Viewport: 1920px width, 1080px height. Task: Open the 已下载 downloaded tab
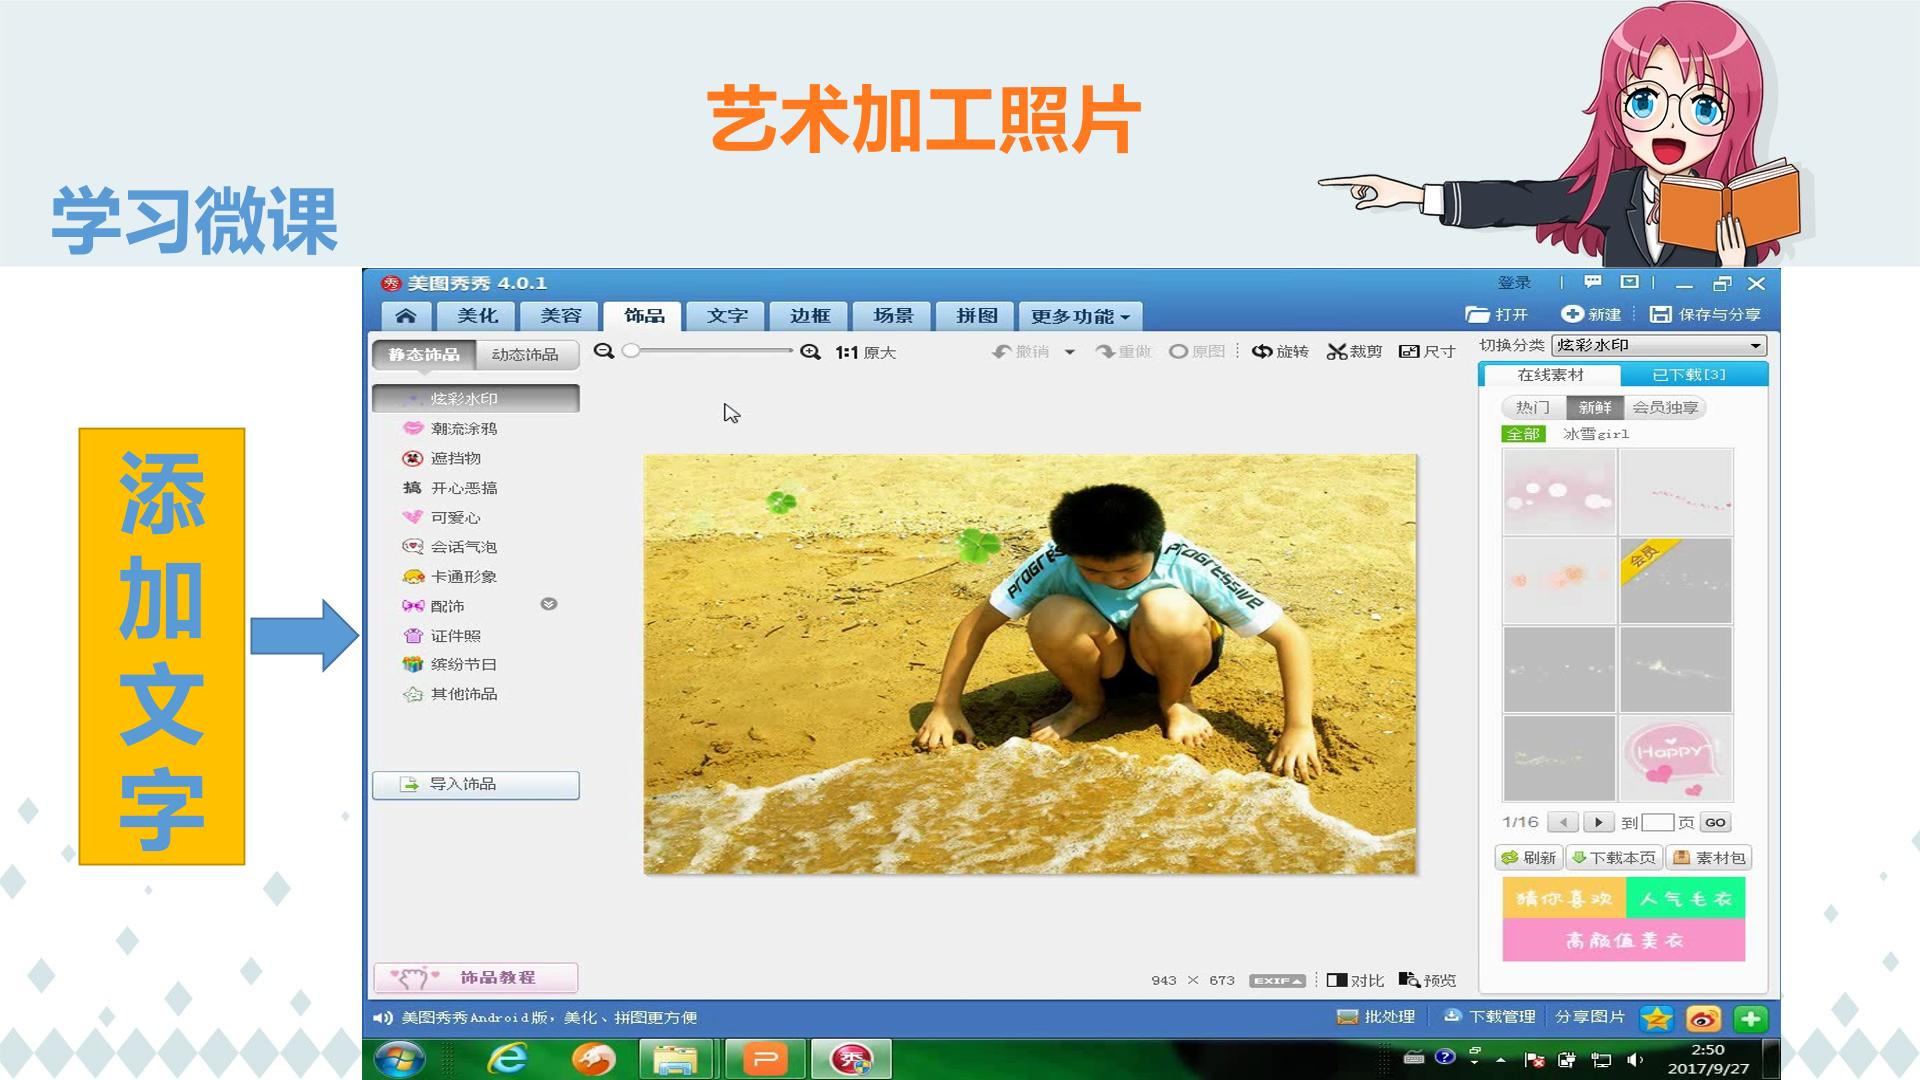pos(1689,375)
